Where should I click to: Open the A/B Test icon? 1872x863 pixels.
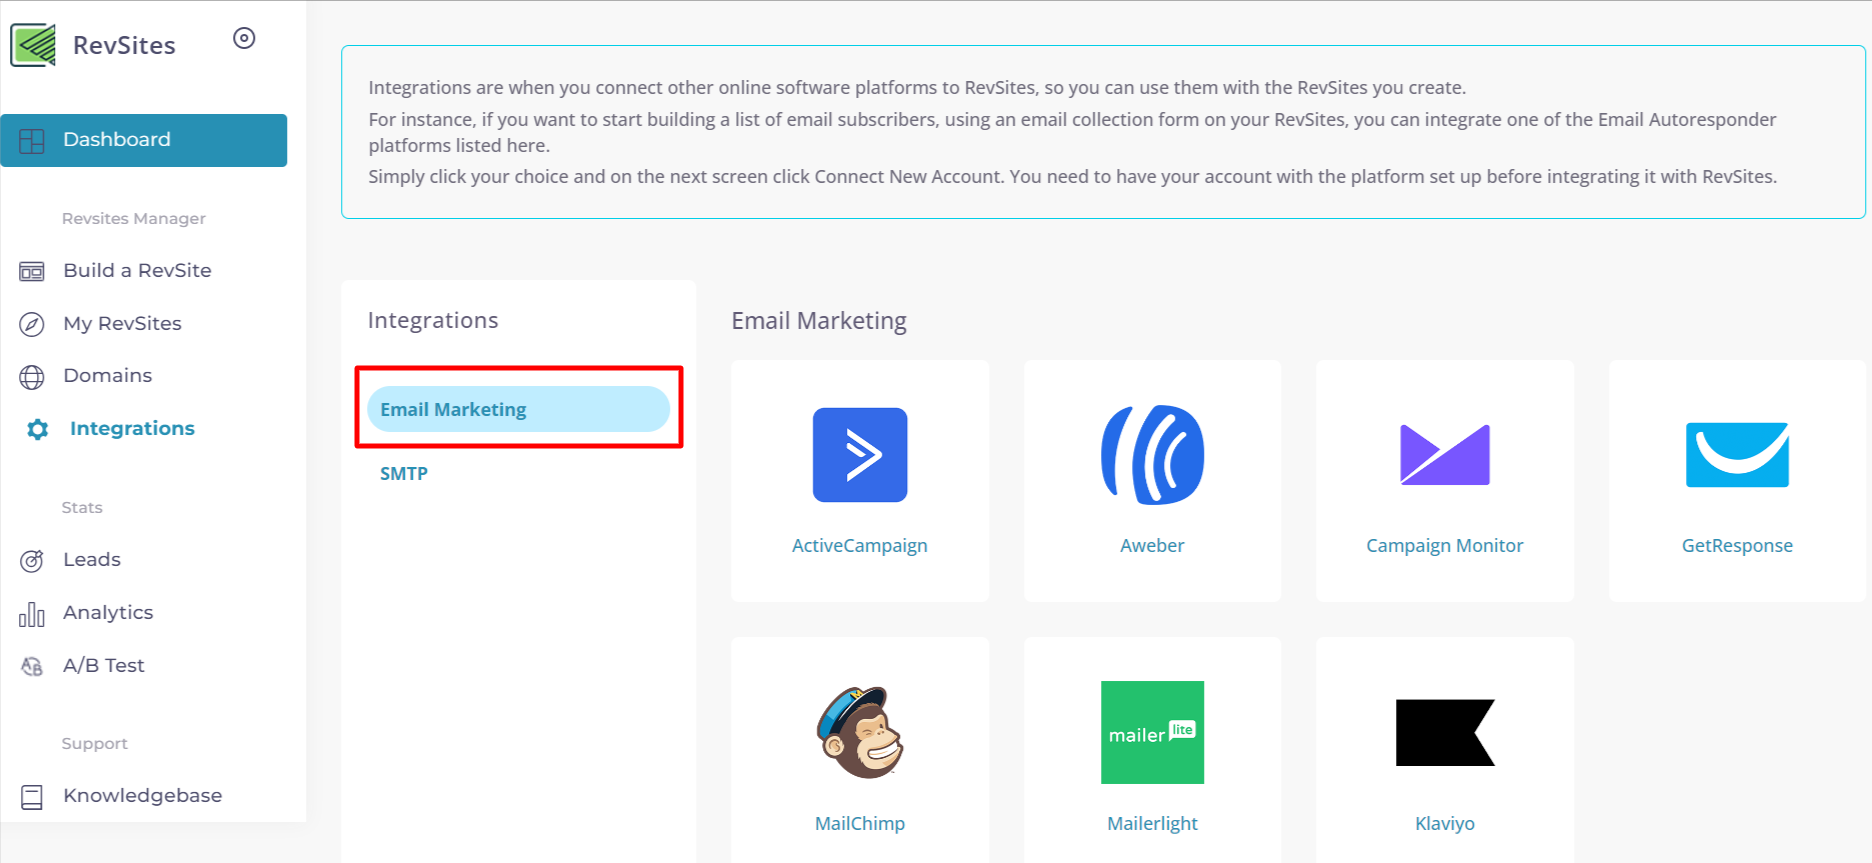[x=32, y=666]
